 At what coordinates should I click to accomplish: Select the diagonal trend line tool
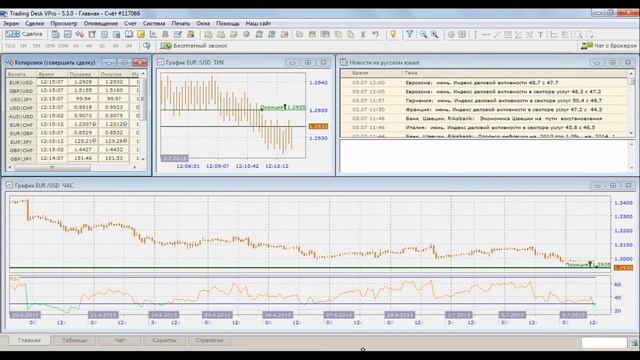(497, 35)
